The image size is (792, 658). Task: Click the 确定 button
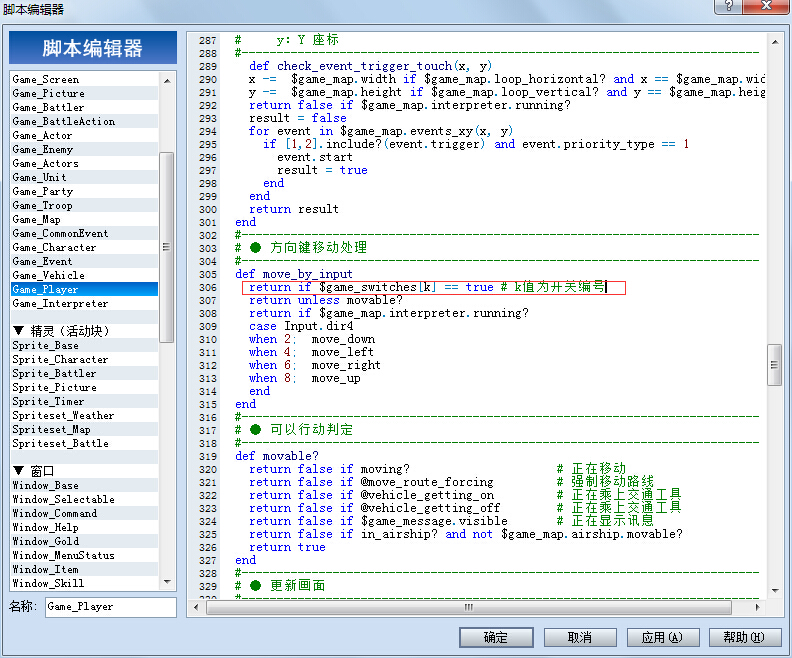click(x=496, y=637)
